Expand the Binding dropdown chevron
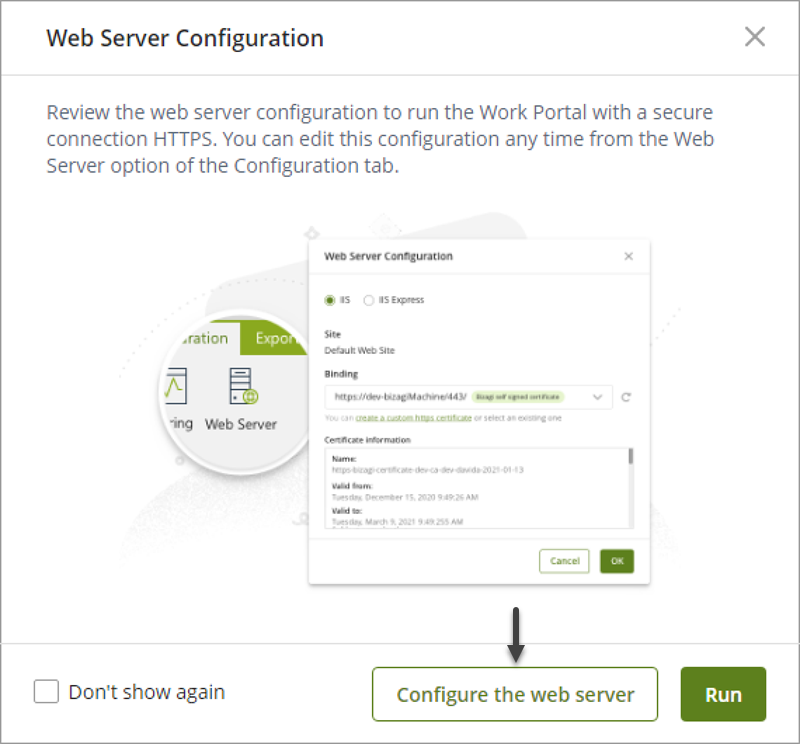Image resolution: width=800 pixels, height=744 pixels. (x=597, y=397)
